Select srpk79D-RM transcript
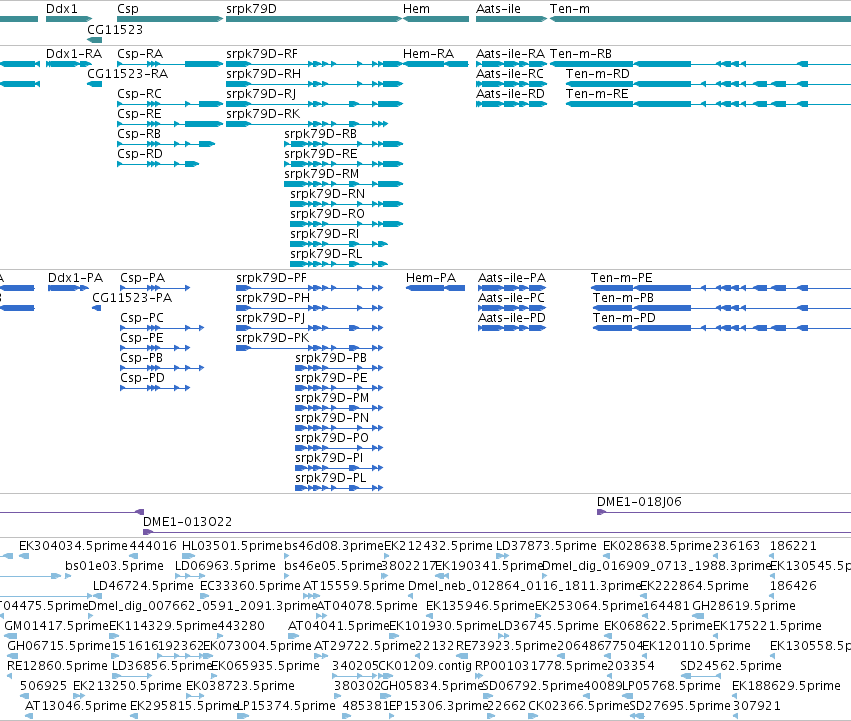The image size is (851, 721). tap(344, 184)
